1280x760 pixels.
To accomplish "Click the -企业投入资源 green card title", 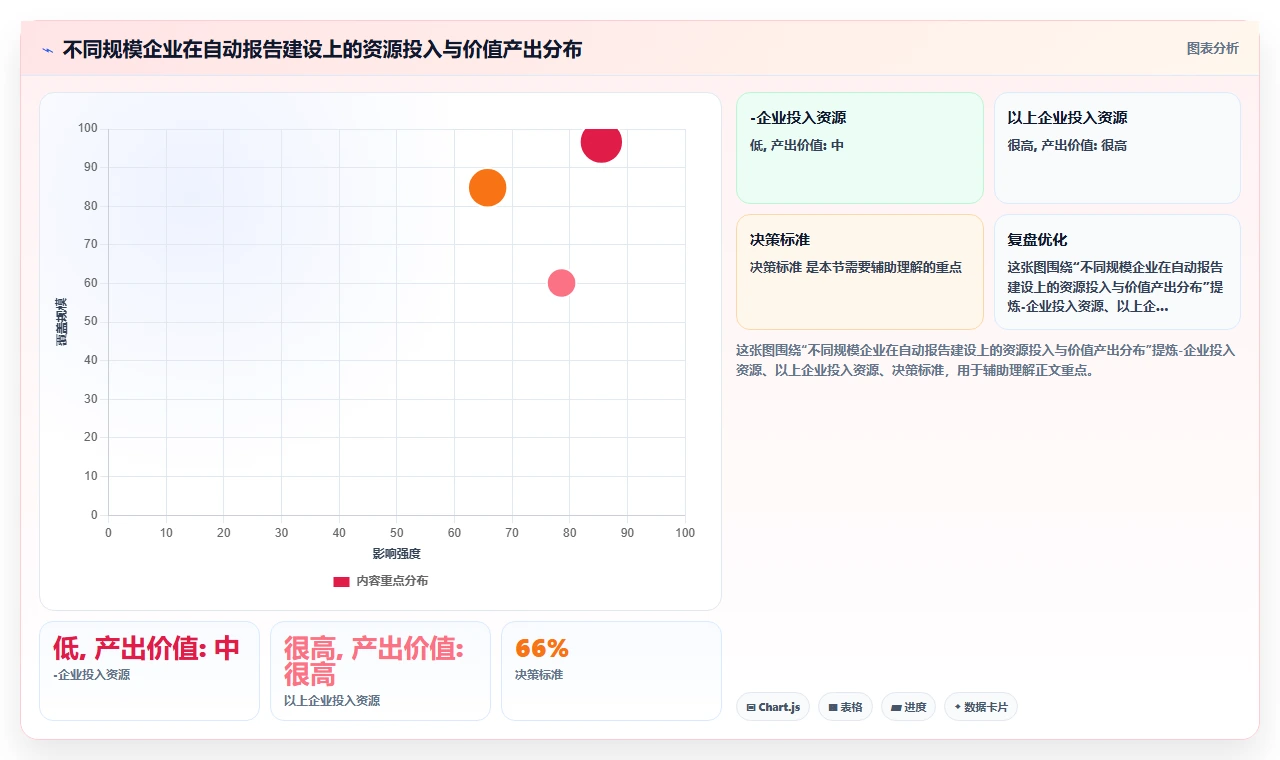I will pyautogui.click(x=798, y=118).
